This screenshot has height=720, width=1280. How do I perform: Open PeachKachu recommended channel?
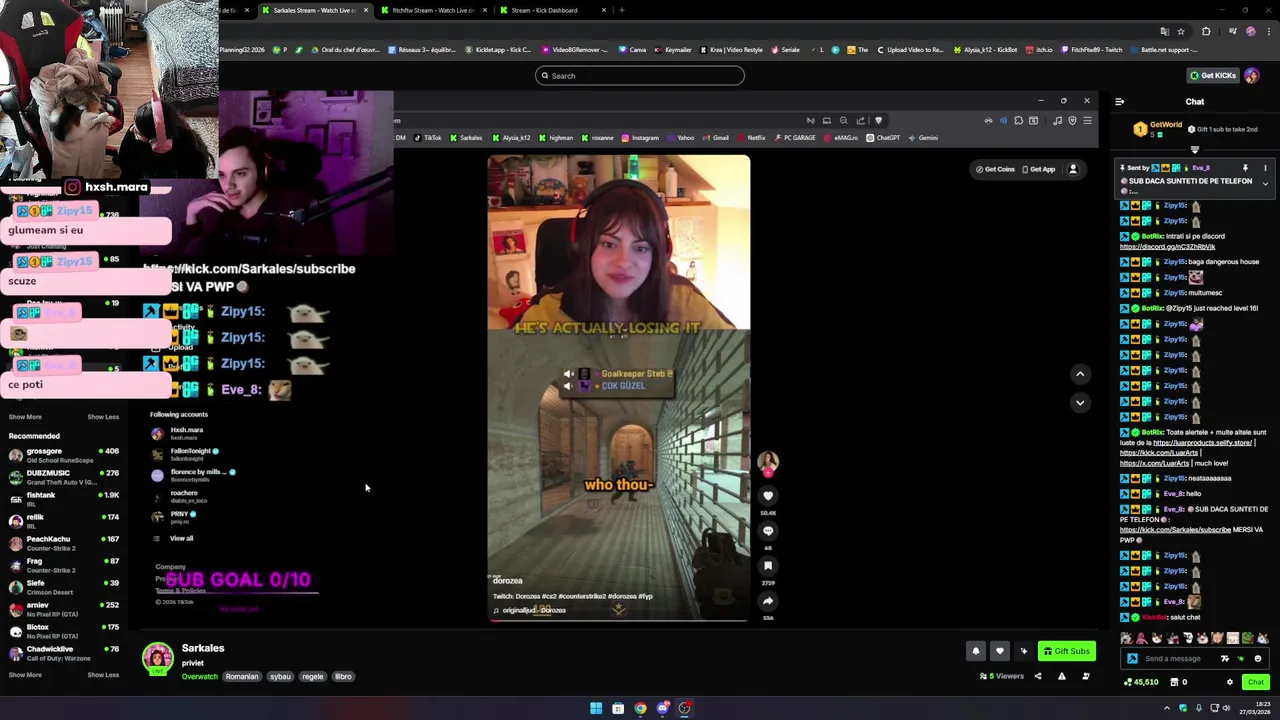click(63, 543)
